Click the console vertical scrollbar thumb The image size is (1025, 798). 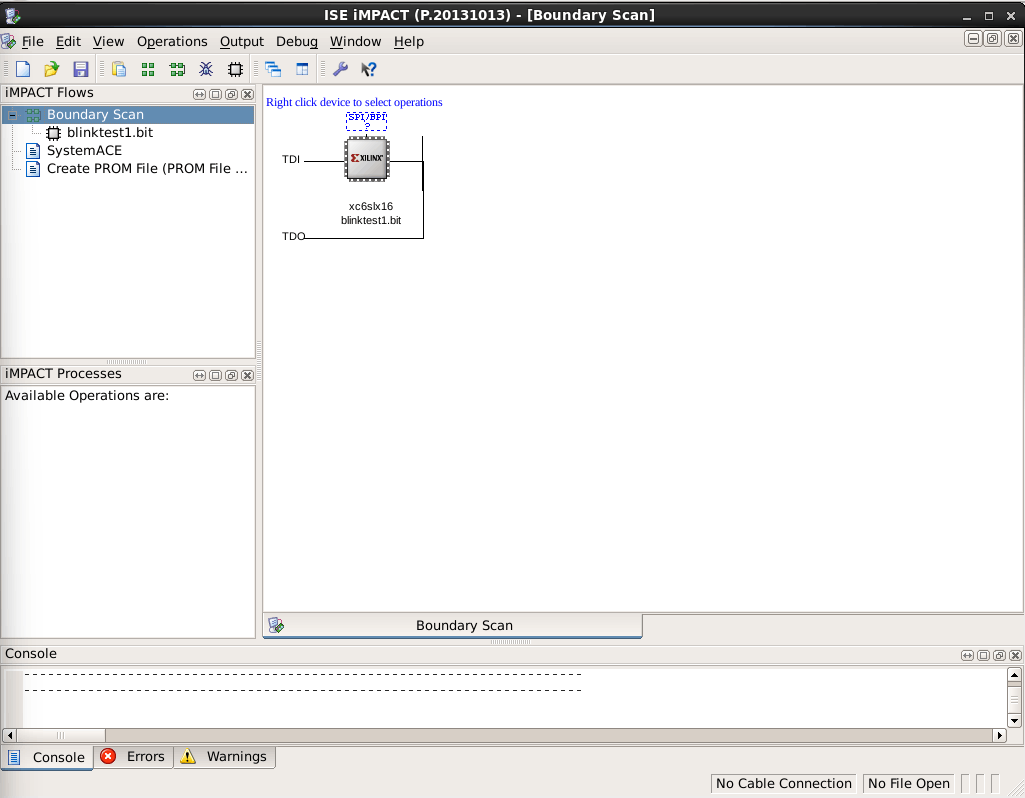(1014, 698)
